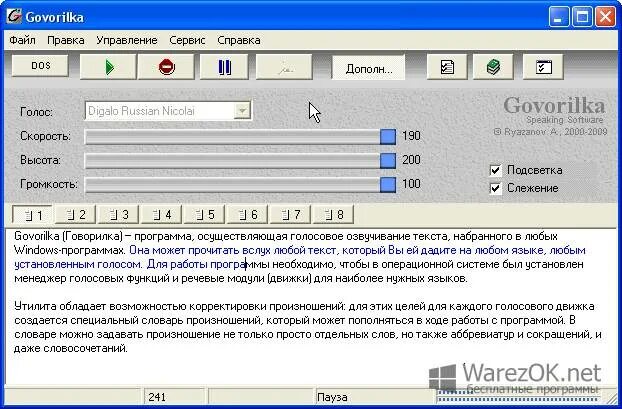622x409 pixels.
Task: Toggle the Подсветка checkbox
Action: tap(495, 170)
